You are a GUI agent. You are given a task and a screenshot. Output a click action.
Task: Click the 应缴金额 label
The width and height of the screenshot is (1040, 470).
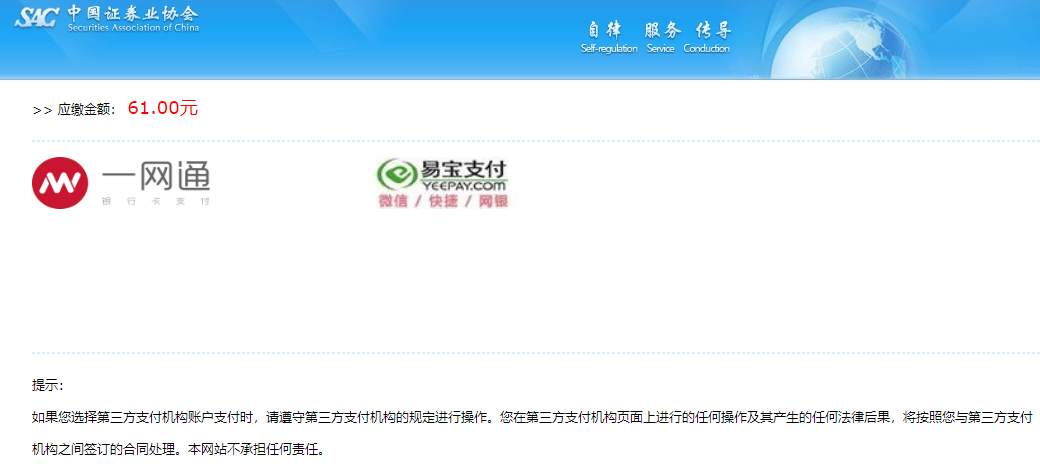(87, 109)
